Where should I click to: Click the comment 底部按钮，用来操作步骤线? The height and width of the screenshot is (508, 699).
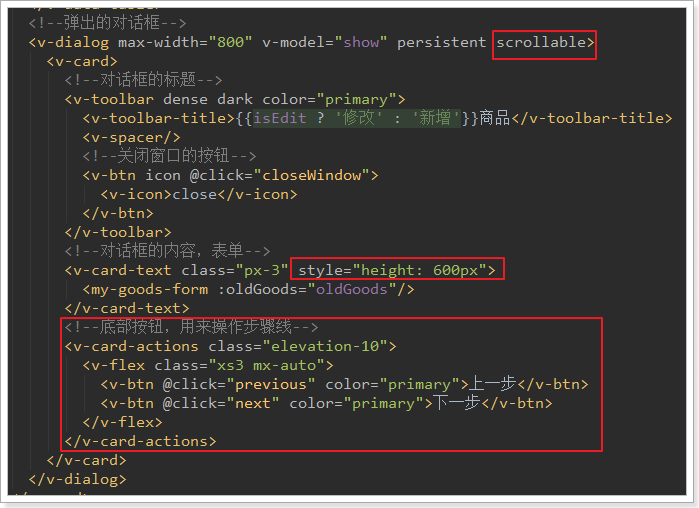191,327
